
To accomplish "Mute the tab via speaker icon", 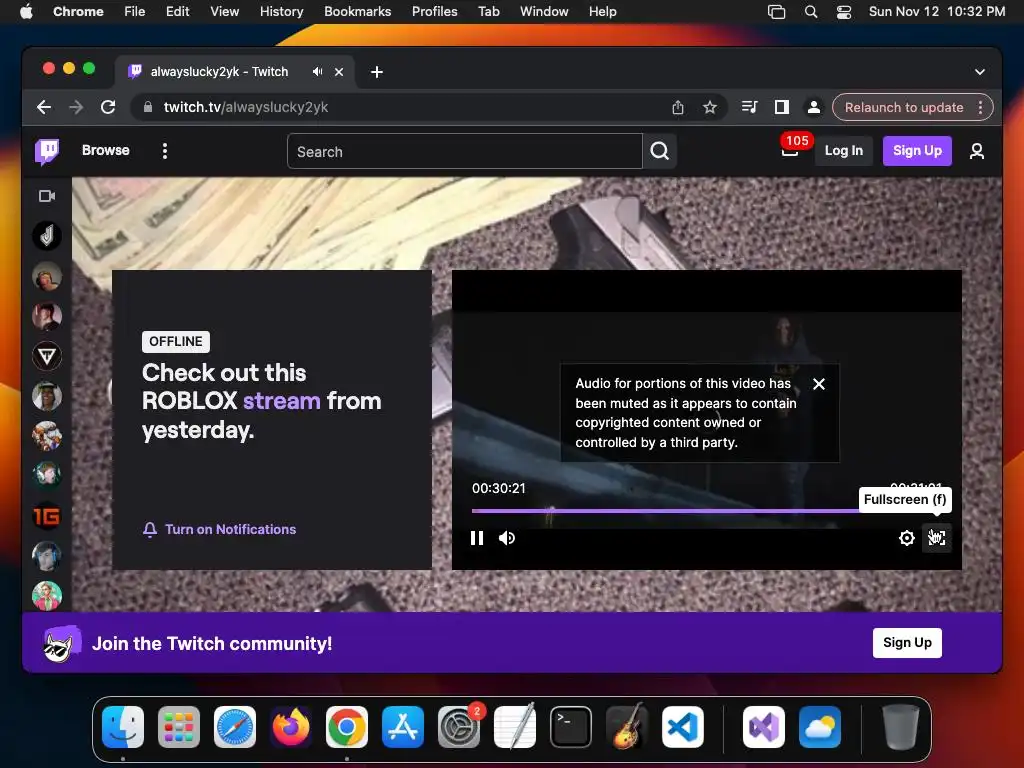I will (317, 72).
